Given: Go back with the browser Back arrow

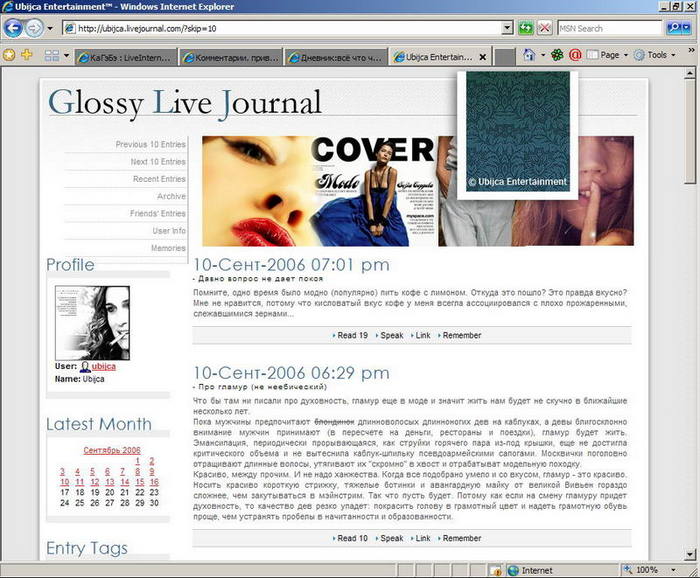Looking at the screenshot, I should pyautogui.click(x=12, y=28).
